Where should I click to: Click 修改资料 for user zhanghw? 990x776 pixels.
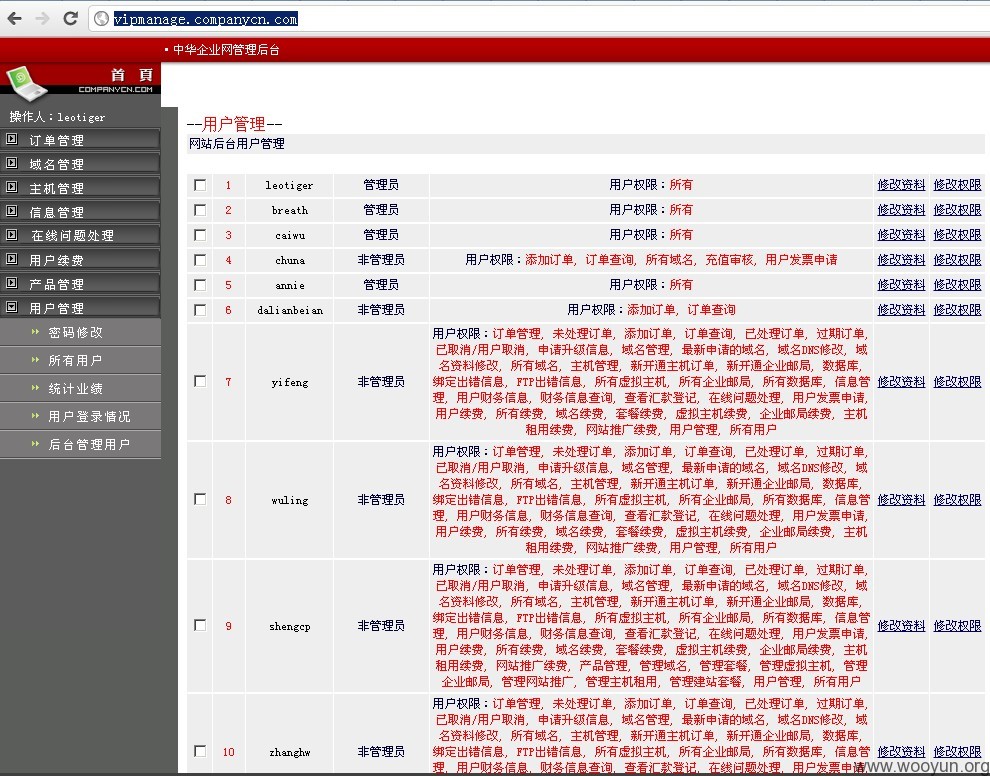(x=901, y=751)
